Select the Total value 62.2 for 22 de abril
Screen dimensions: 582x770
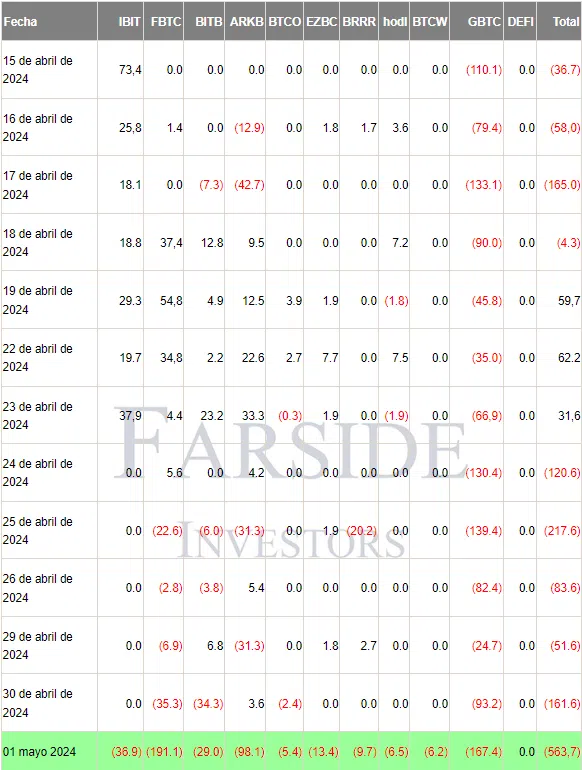(x=569, y=358)
